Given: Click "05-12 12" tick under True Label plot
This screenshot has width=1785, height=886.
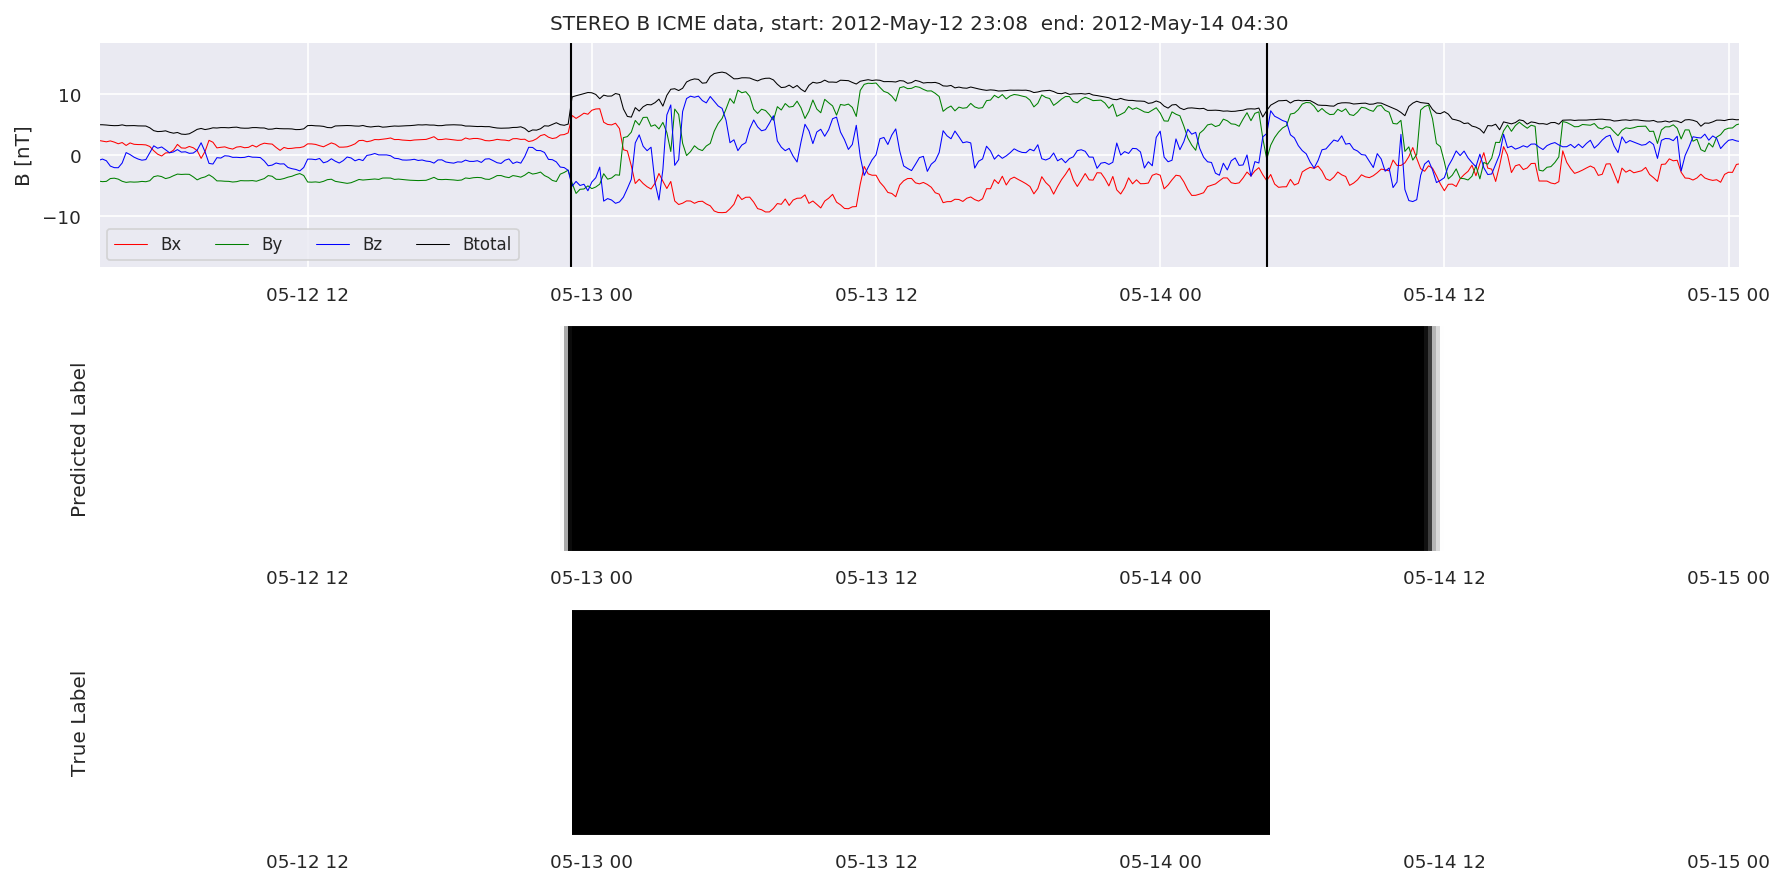Looking at the screenshot, I should [x=307, y=862].
